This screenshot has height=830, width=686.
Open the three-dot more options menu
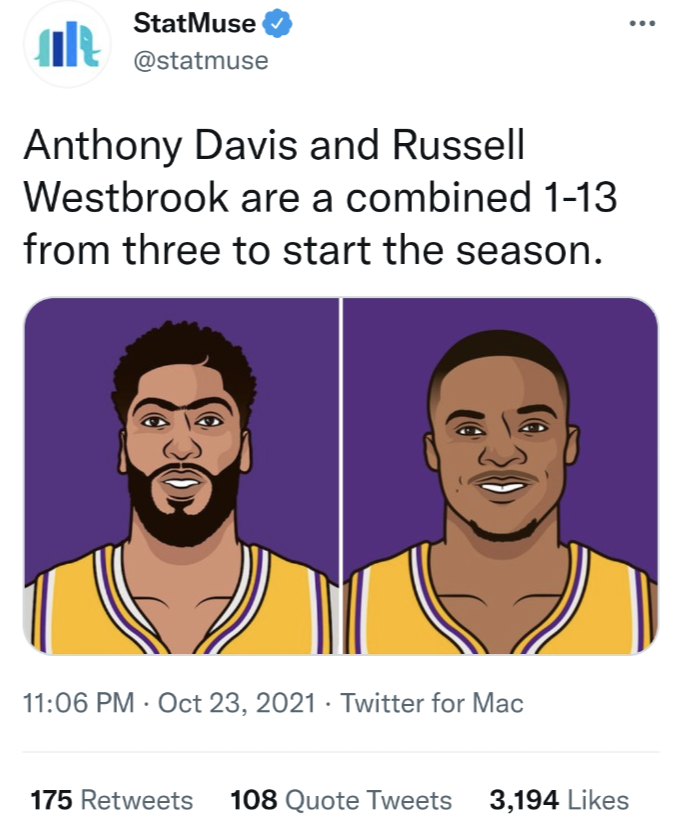(x=643, y=23)
